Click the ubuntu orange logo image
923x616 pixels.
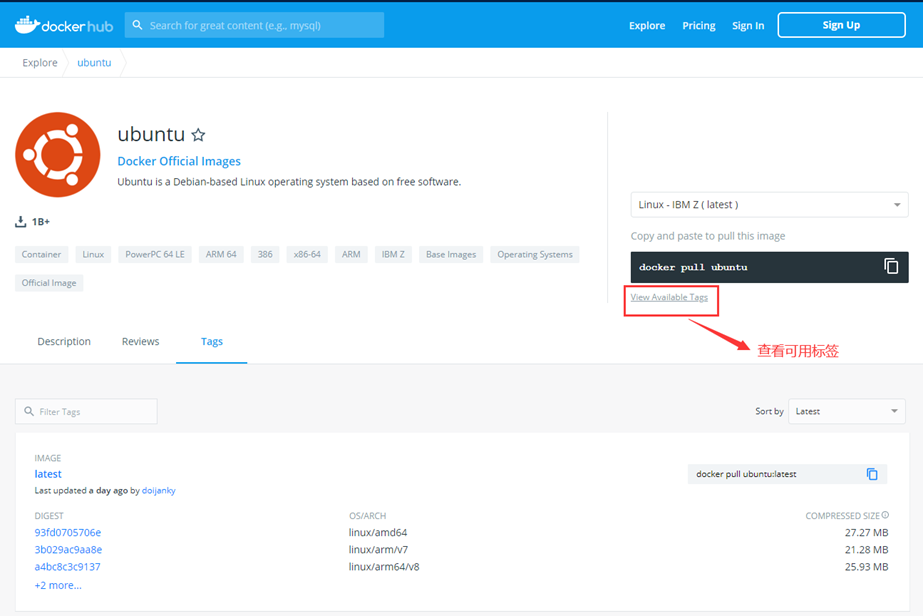[58, 155]
